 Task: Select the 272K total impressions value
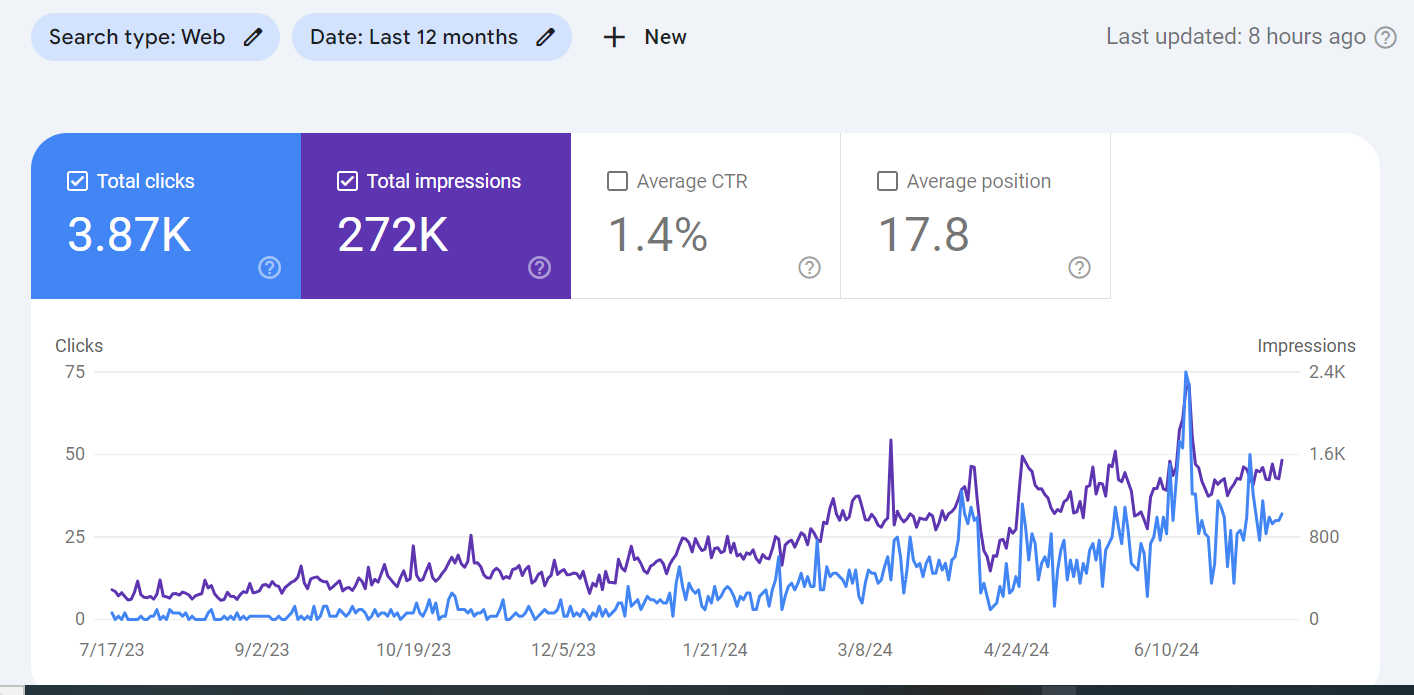point(392,235)
